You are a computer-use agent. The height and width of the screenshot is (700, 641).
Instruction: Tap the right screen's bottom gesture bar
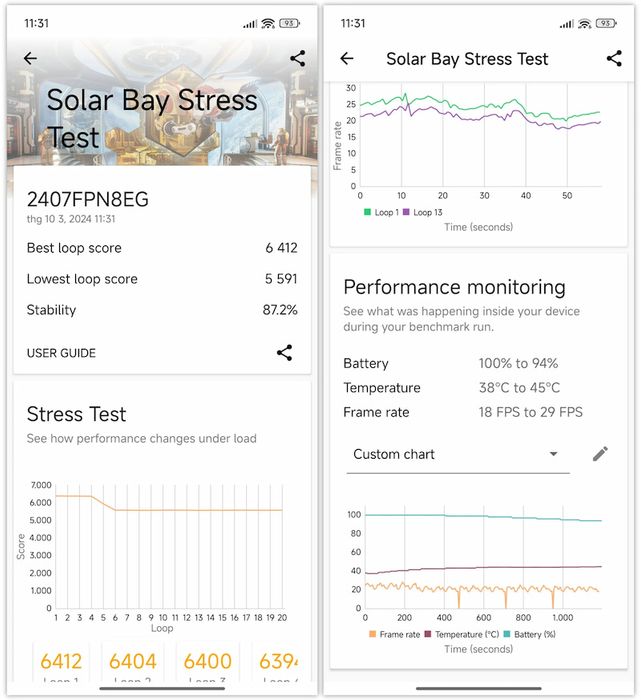(479, 689)
